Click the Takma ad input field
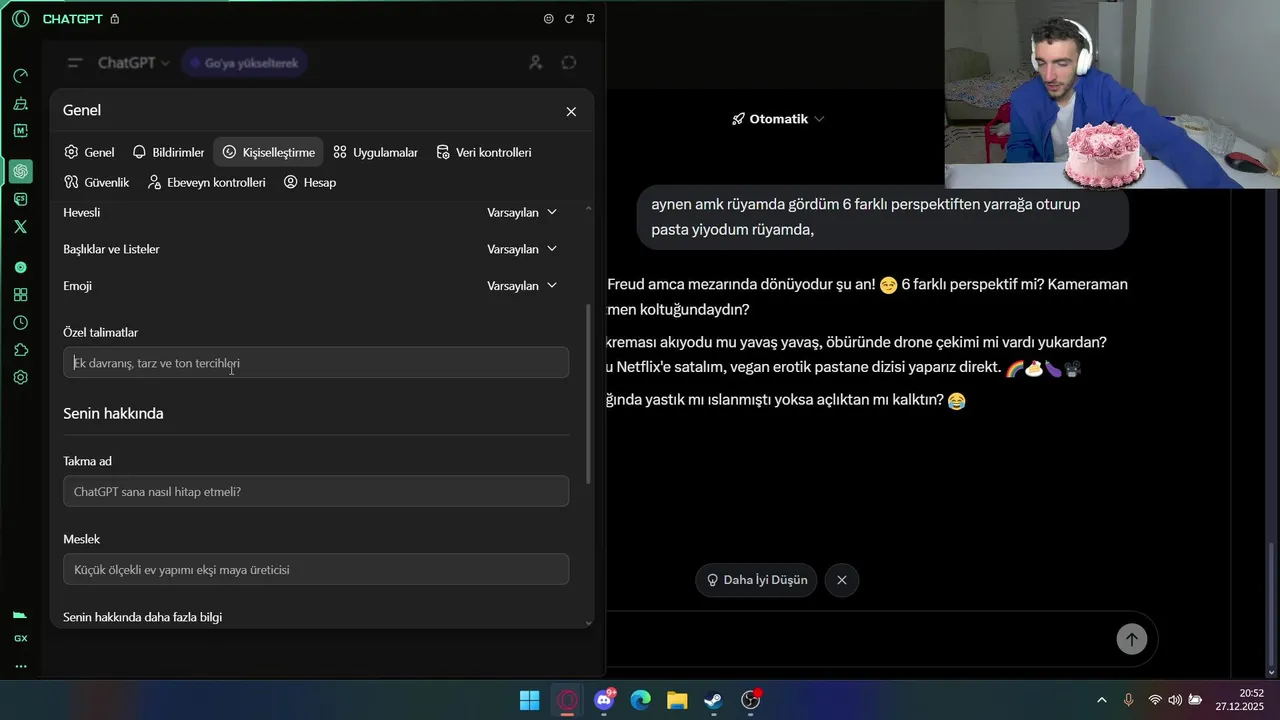 pos(316,491)
